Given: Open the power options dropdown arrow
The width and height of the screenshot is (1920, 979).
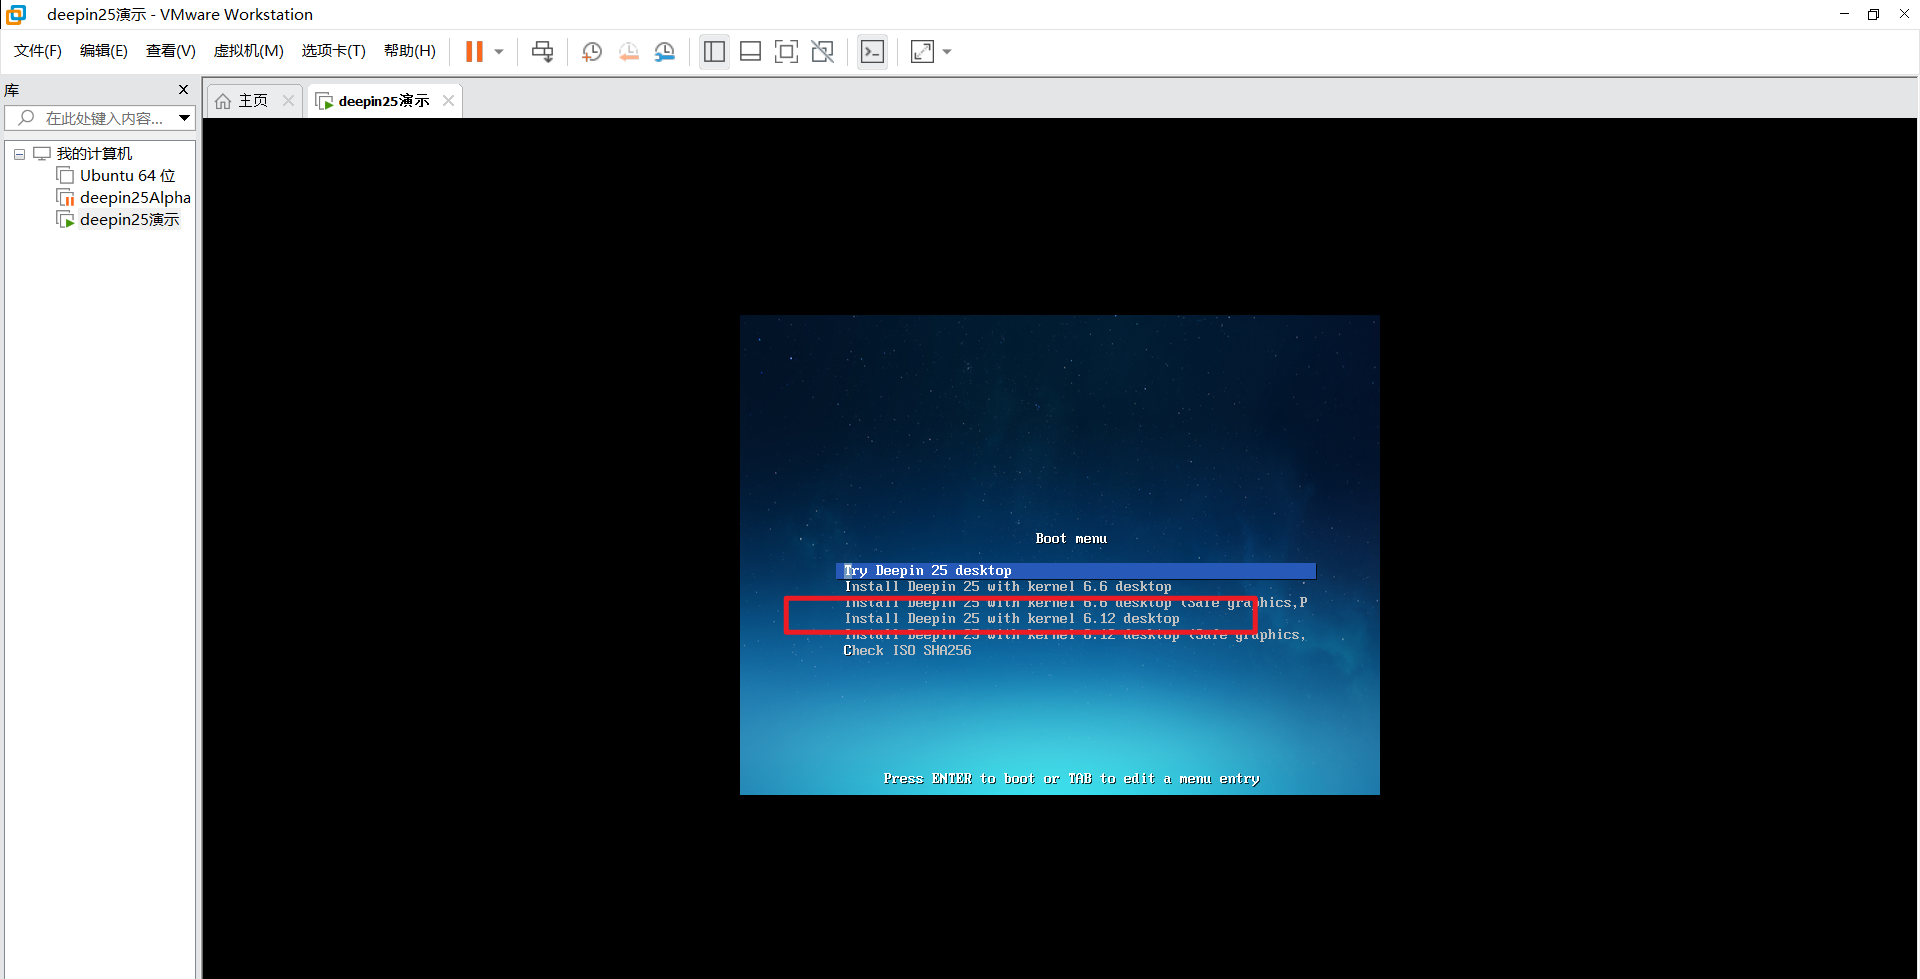Looking at the screenshot, I should pyautogui.click(x=499, y=52).
